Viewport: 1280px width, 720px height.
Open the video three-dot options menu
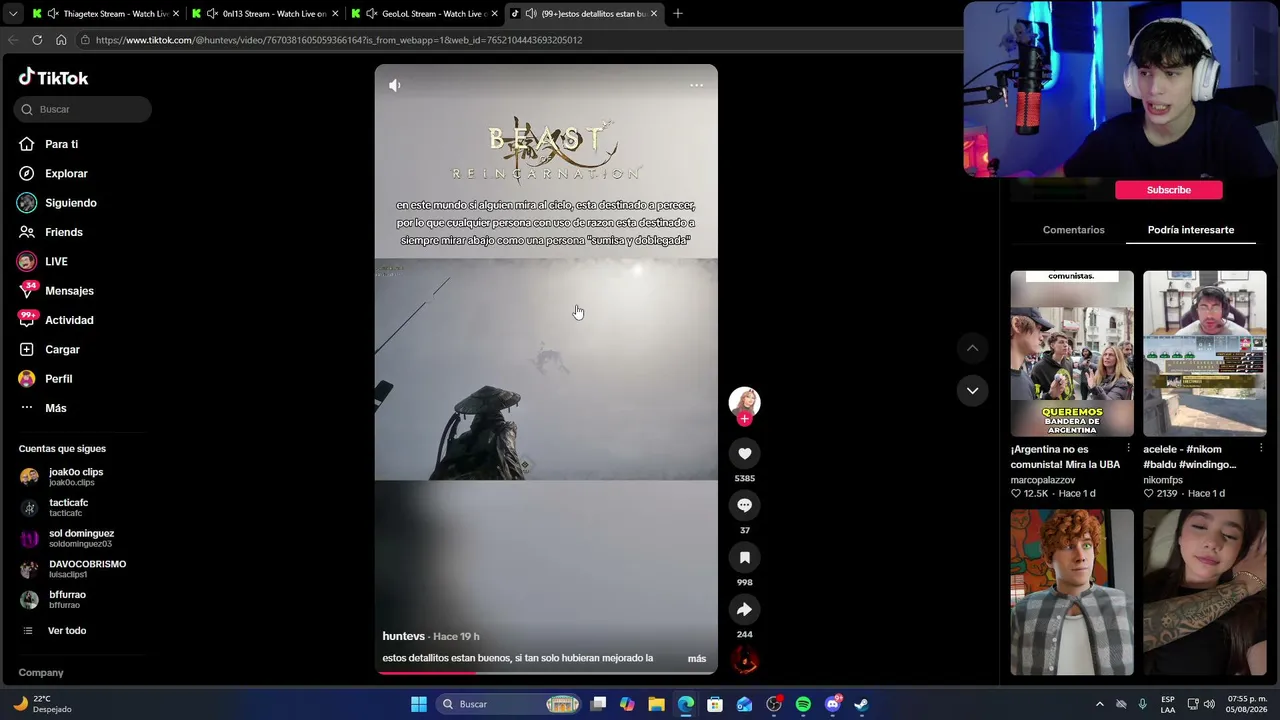[697, 85]
